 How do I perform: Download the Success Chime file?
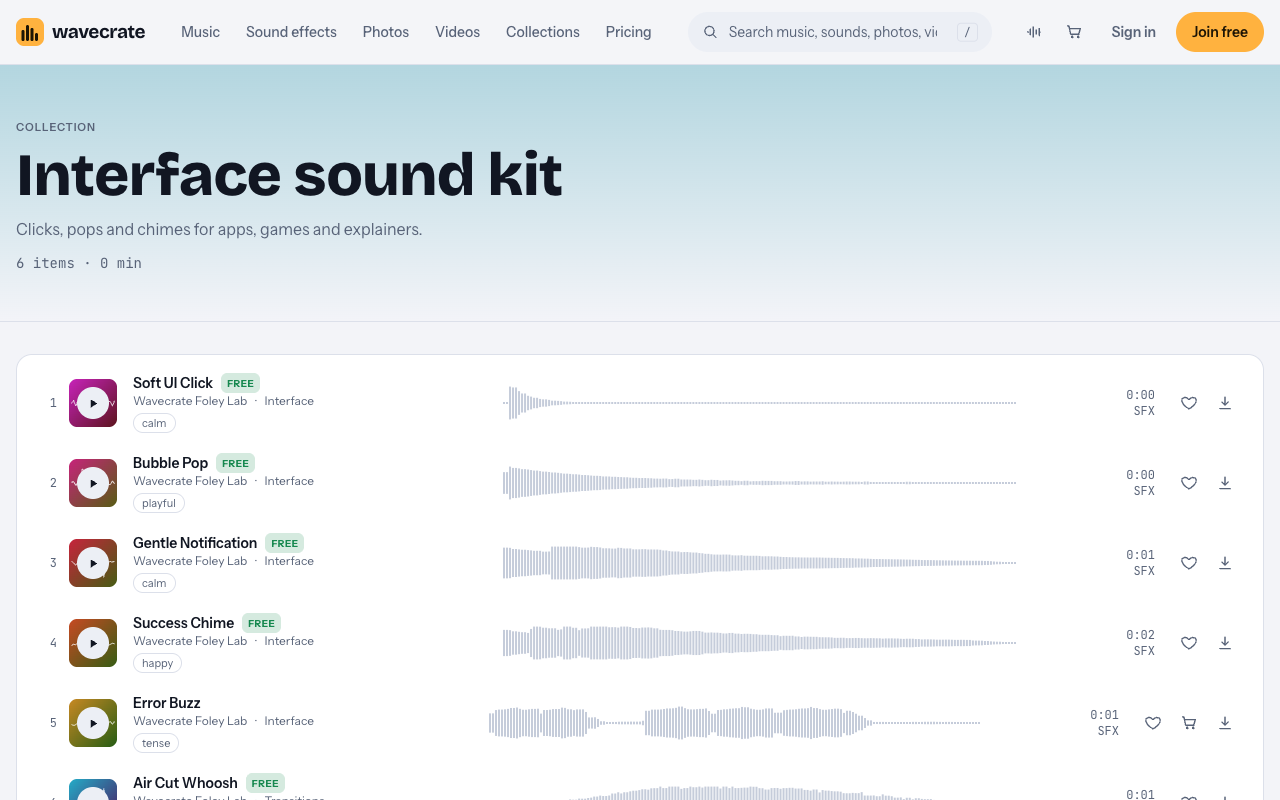[1225, 643]
